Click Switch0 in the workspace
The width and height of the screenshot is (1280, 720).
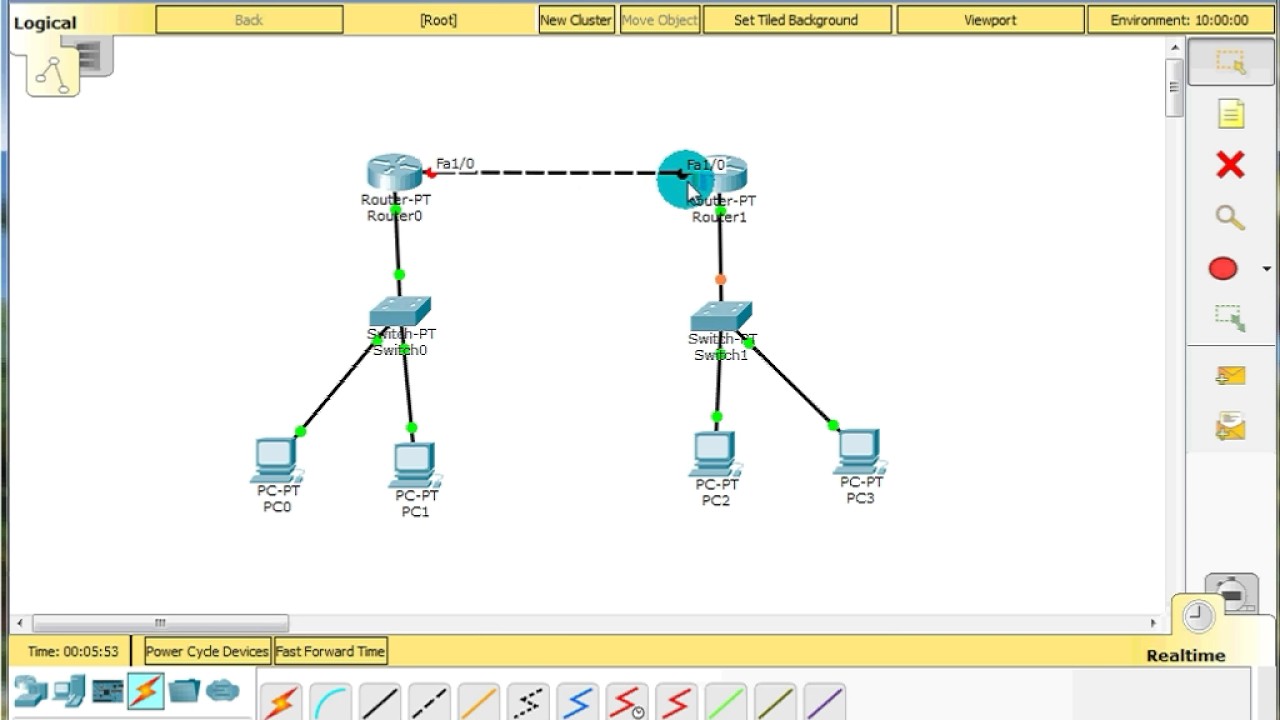[400, 312]
